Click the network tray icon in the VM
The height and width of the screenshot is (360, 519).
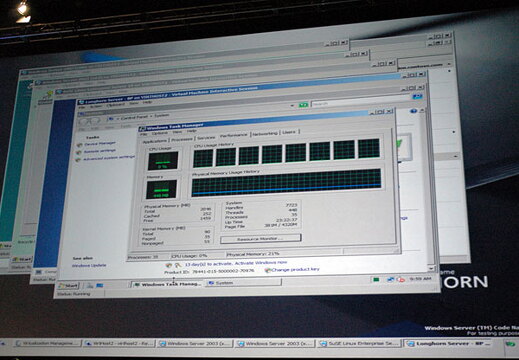pos(391,279)
